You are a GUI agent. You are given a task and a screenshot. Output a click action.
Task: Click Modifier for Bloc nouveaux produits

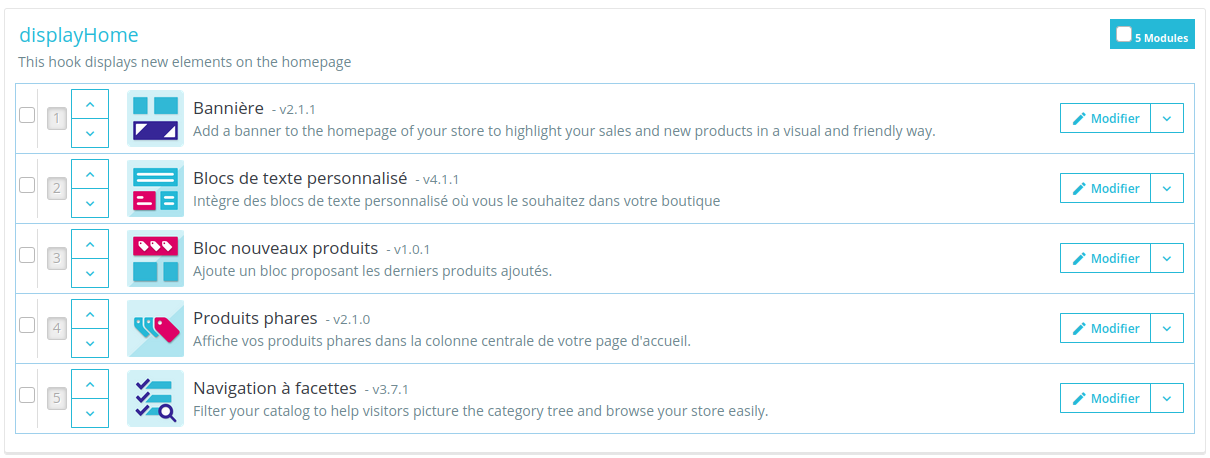click(x=1105, y=258)
